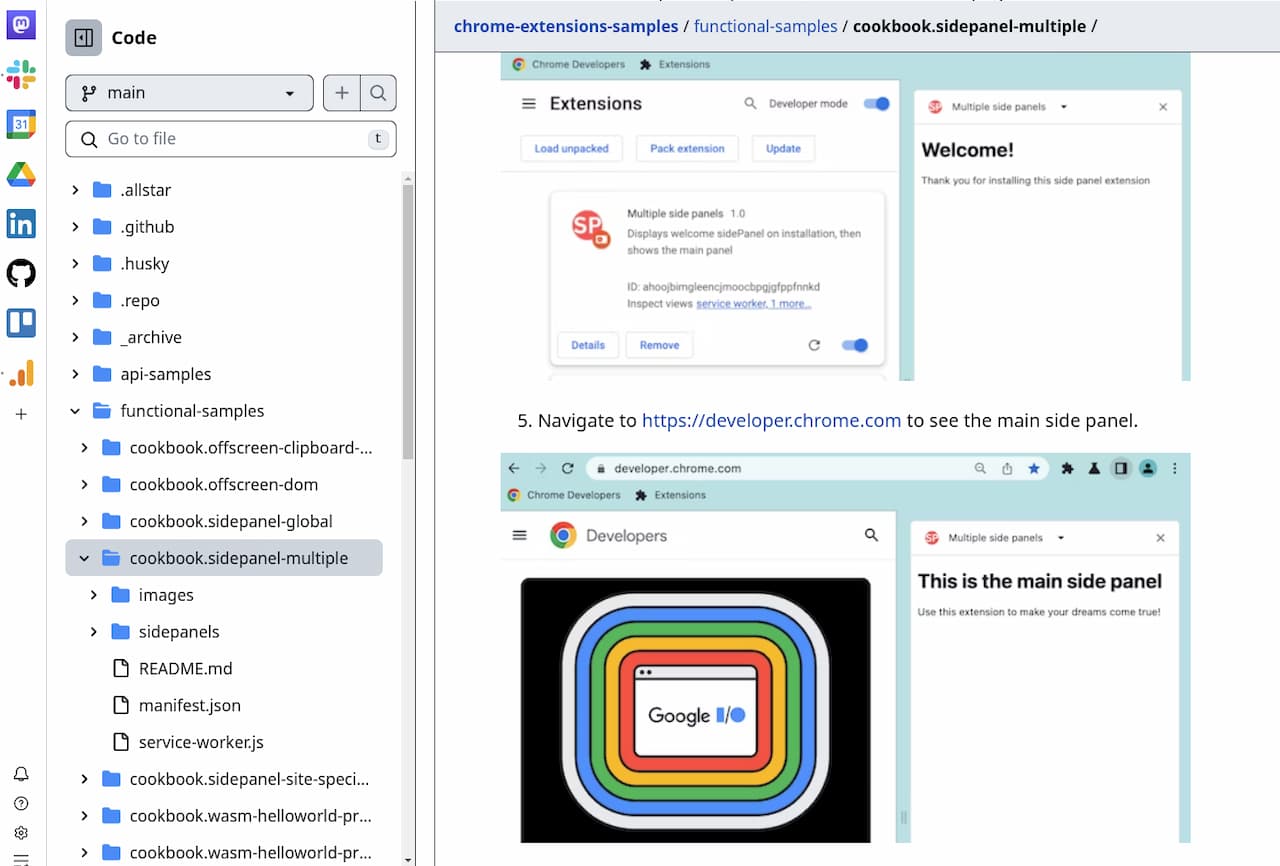The width and height of the screenshot is (1280, 866).
Task: Add file with plus button
Action: [342, 93]
